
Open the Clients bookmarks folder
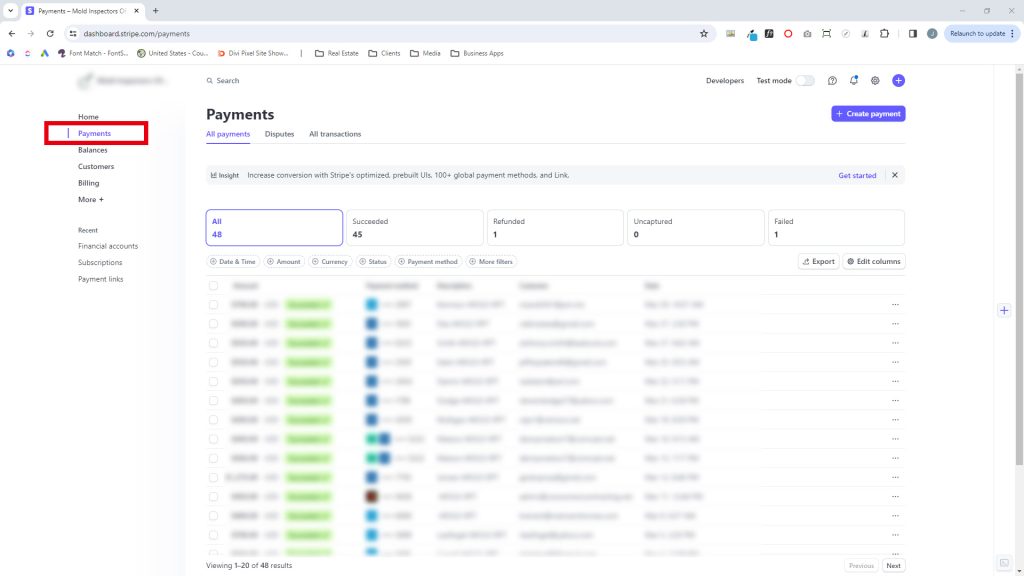(384, 53)
